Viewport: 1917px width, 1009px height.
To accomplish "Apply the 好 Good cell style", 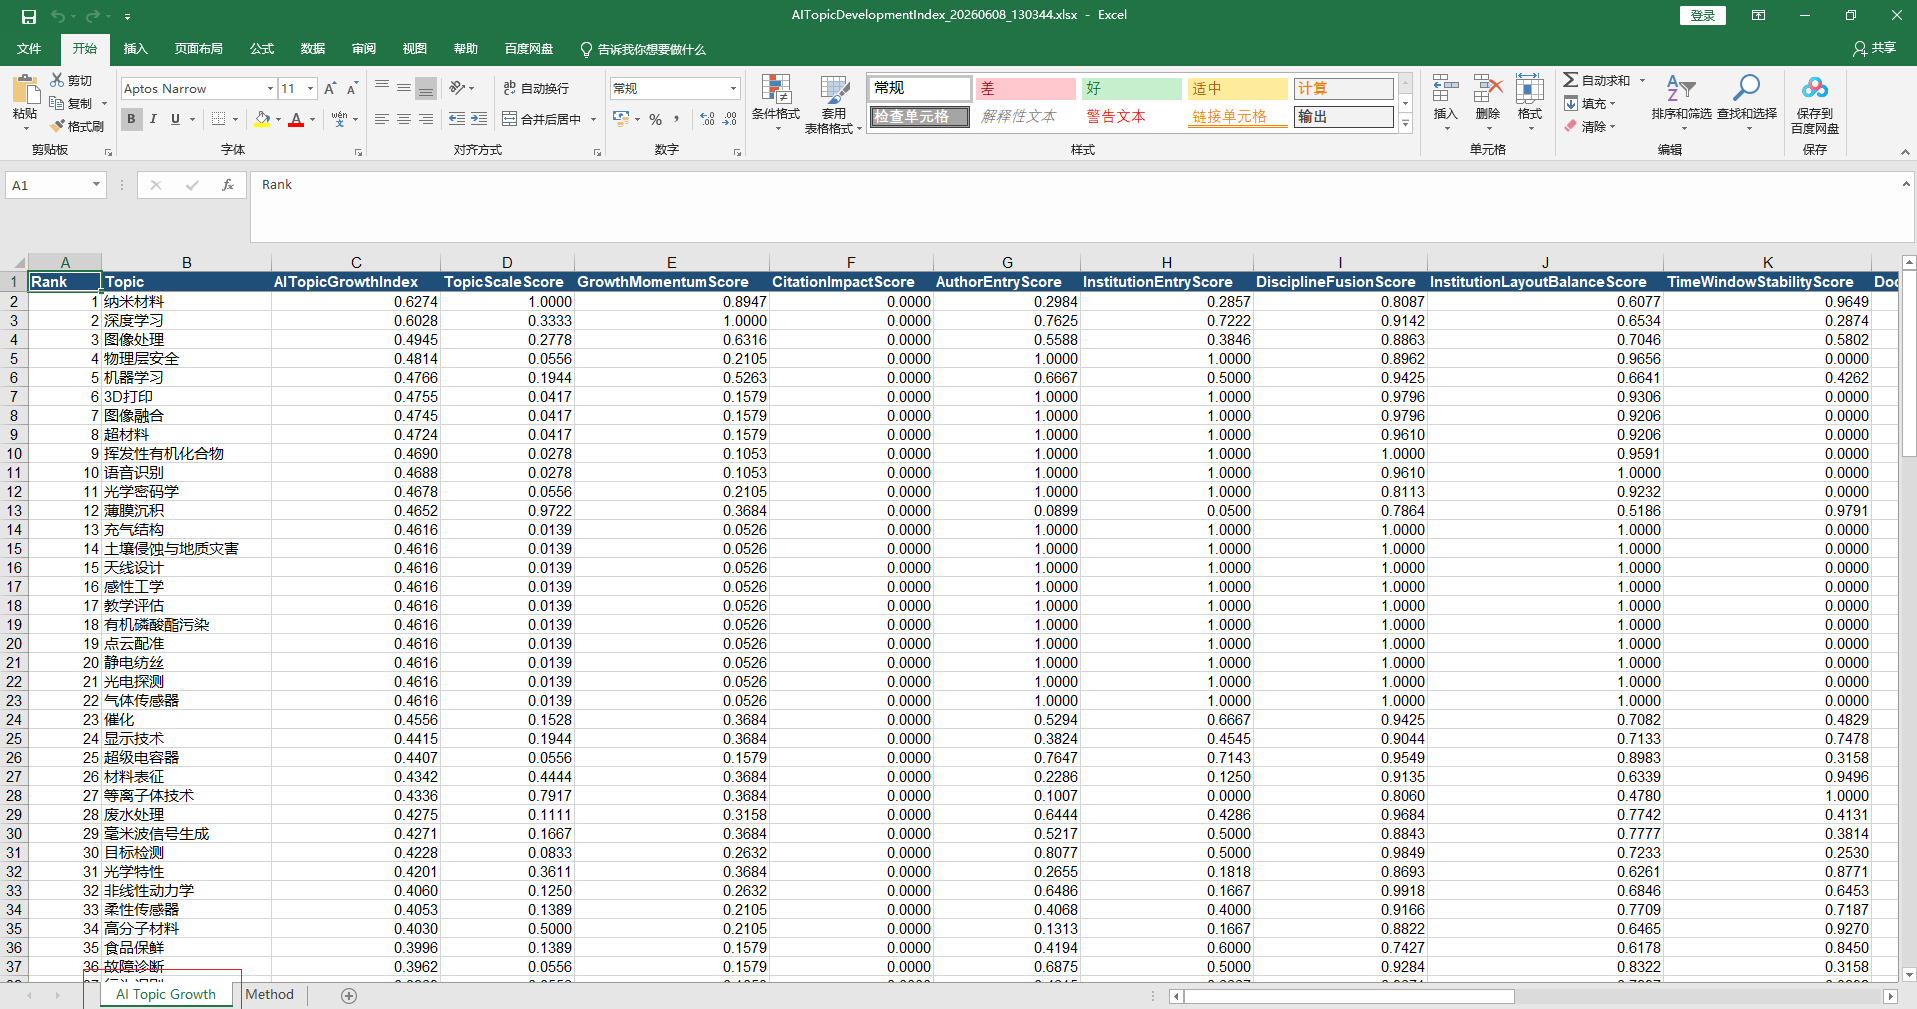I will (x=1132, y=88).
